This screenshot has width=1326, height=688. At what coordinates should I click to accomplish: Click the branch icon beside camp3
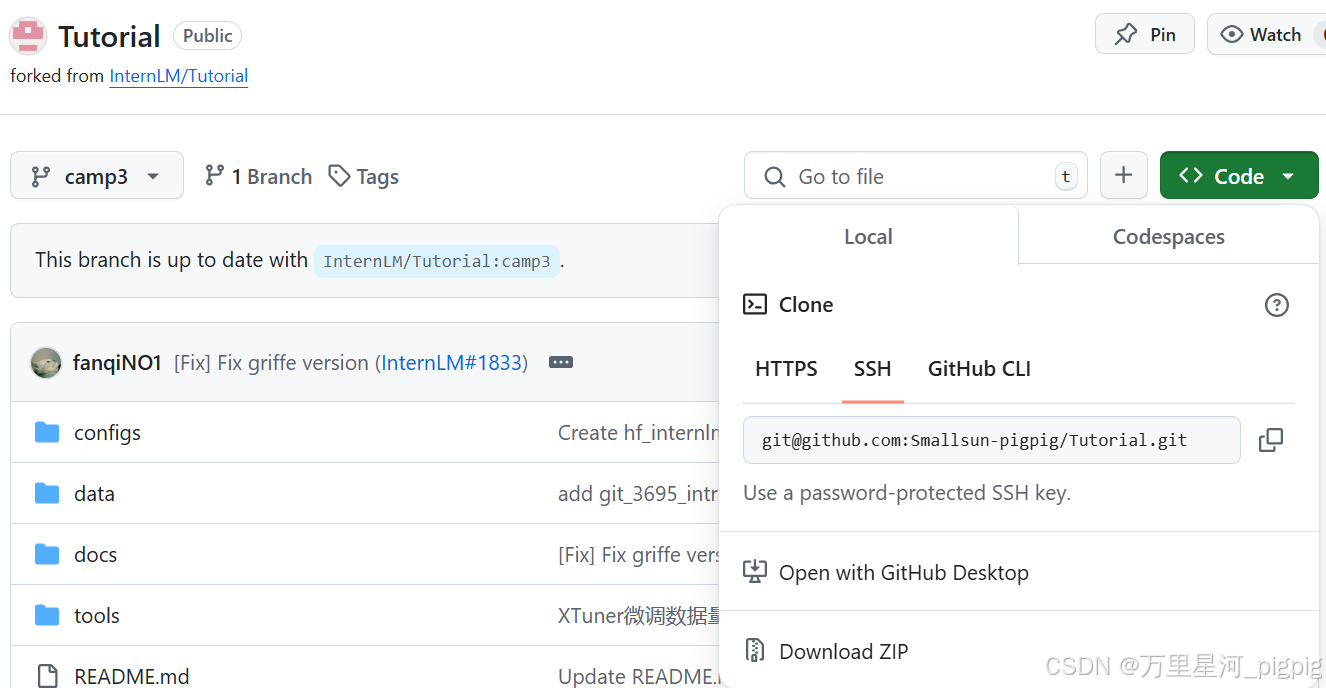pyautogui.click(x=41, y=177)
